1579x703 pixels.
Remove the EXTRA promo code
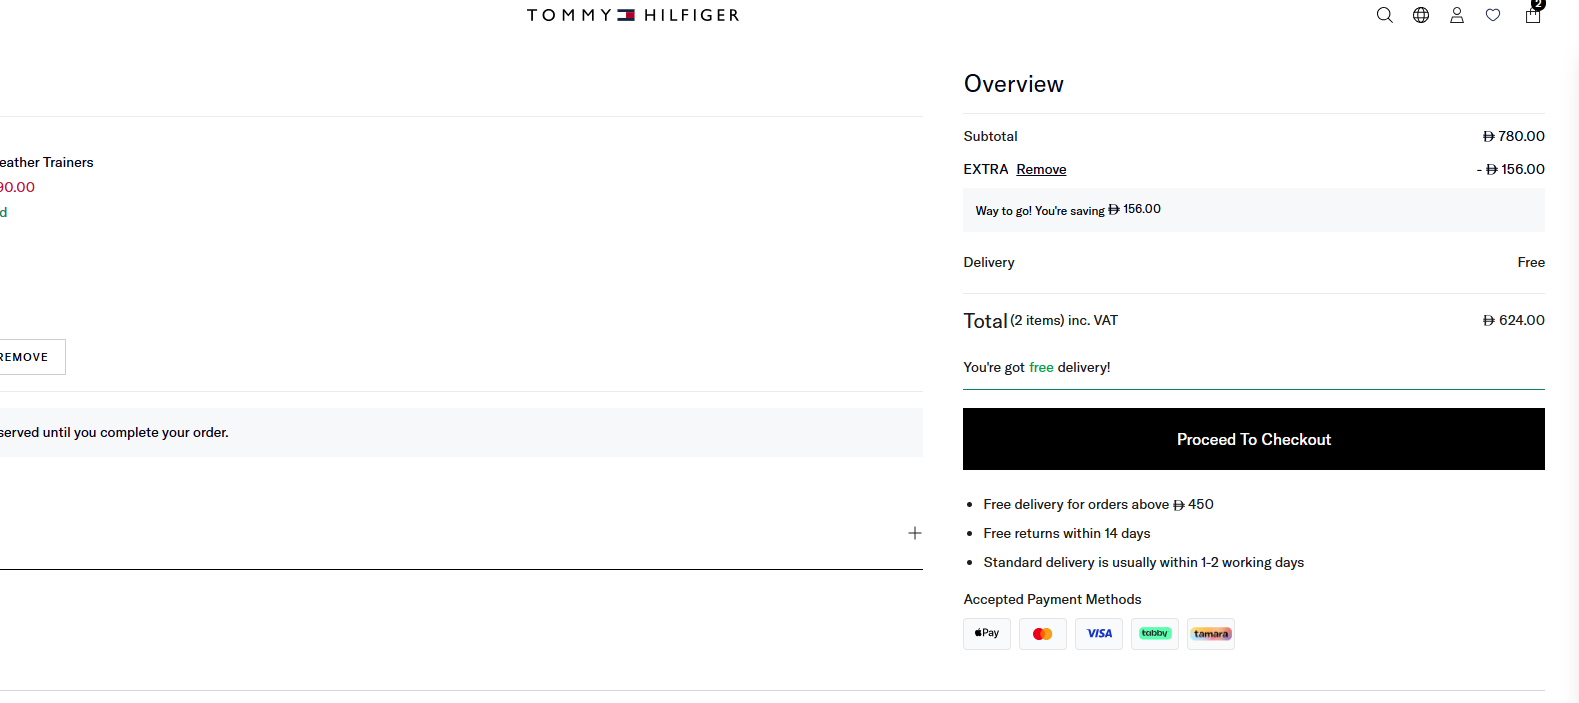point(1041,169)
